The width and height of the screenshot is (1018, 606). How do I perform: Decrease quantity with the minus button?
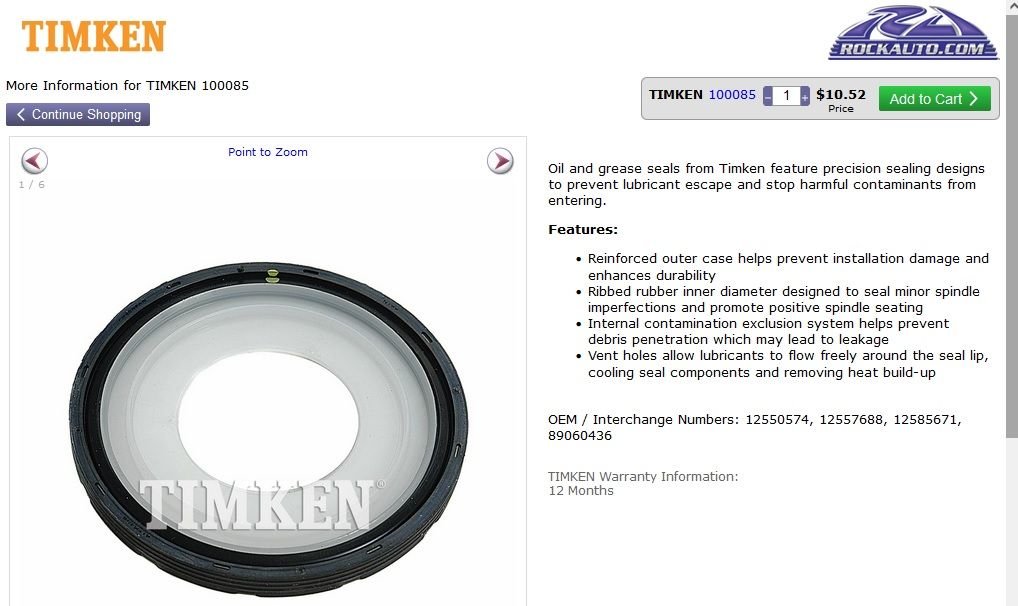click(768, 96)
